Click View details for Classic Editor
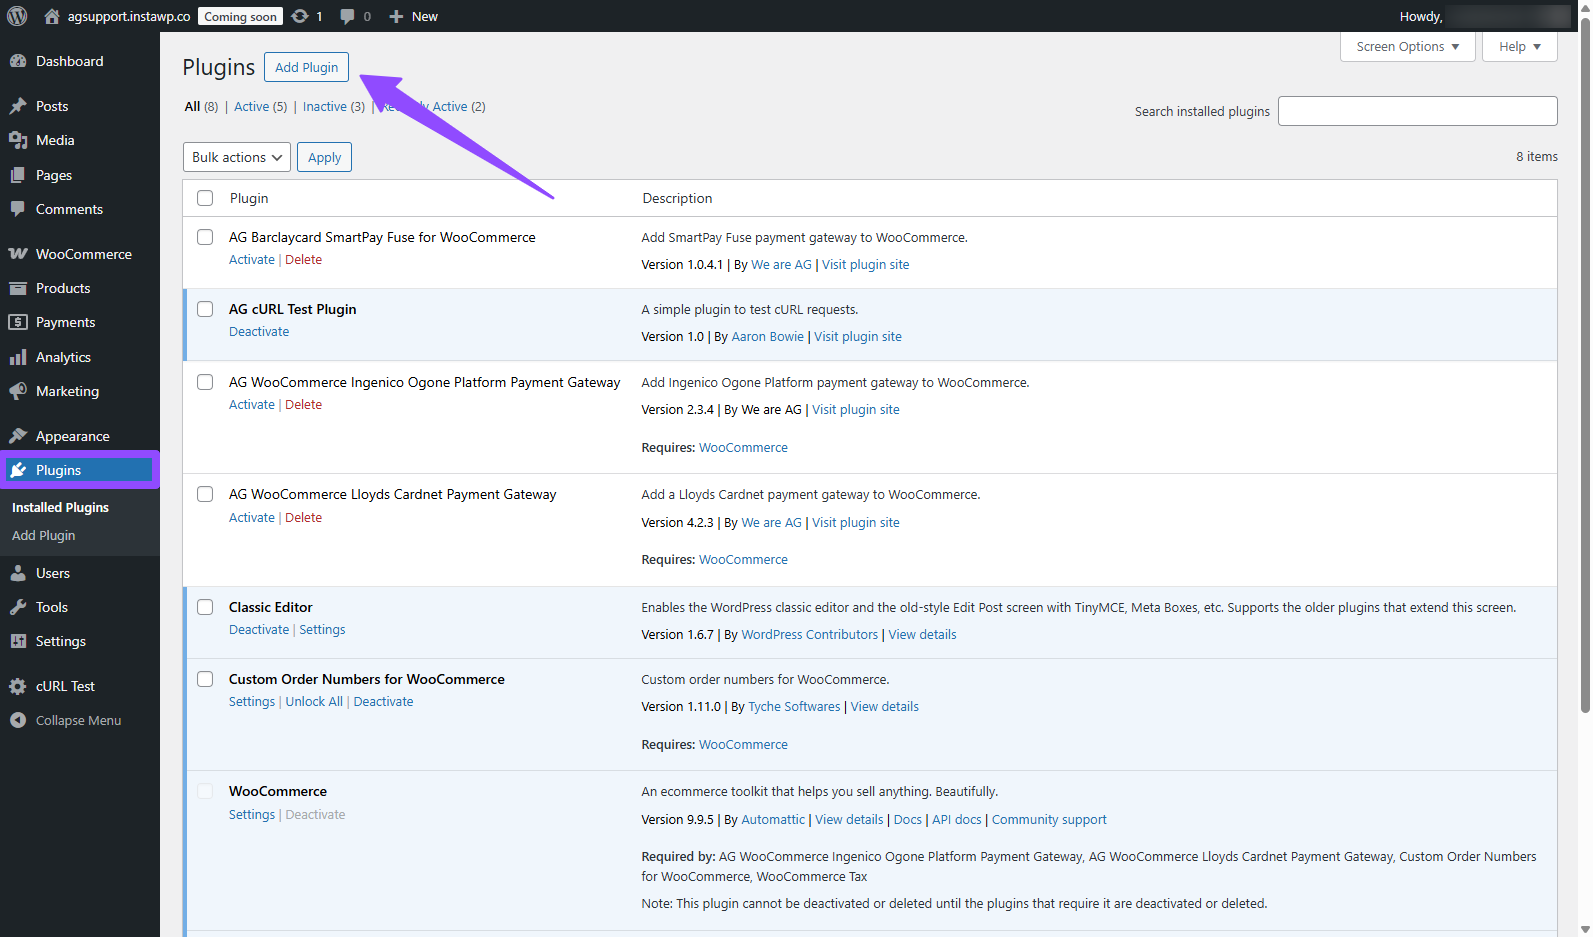 (x=922, y=635)
